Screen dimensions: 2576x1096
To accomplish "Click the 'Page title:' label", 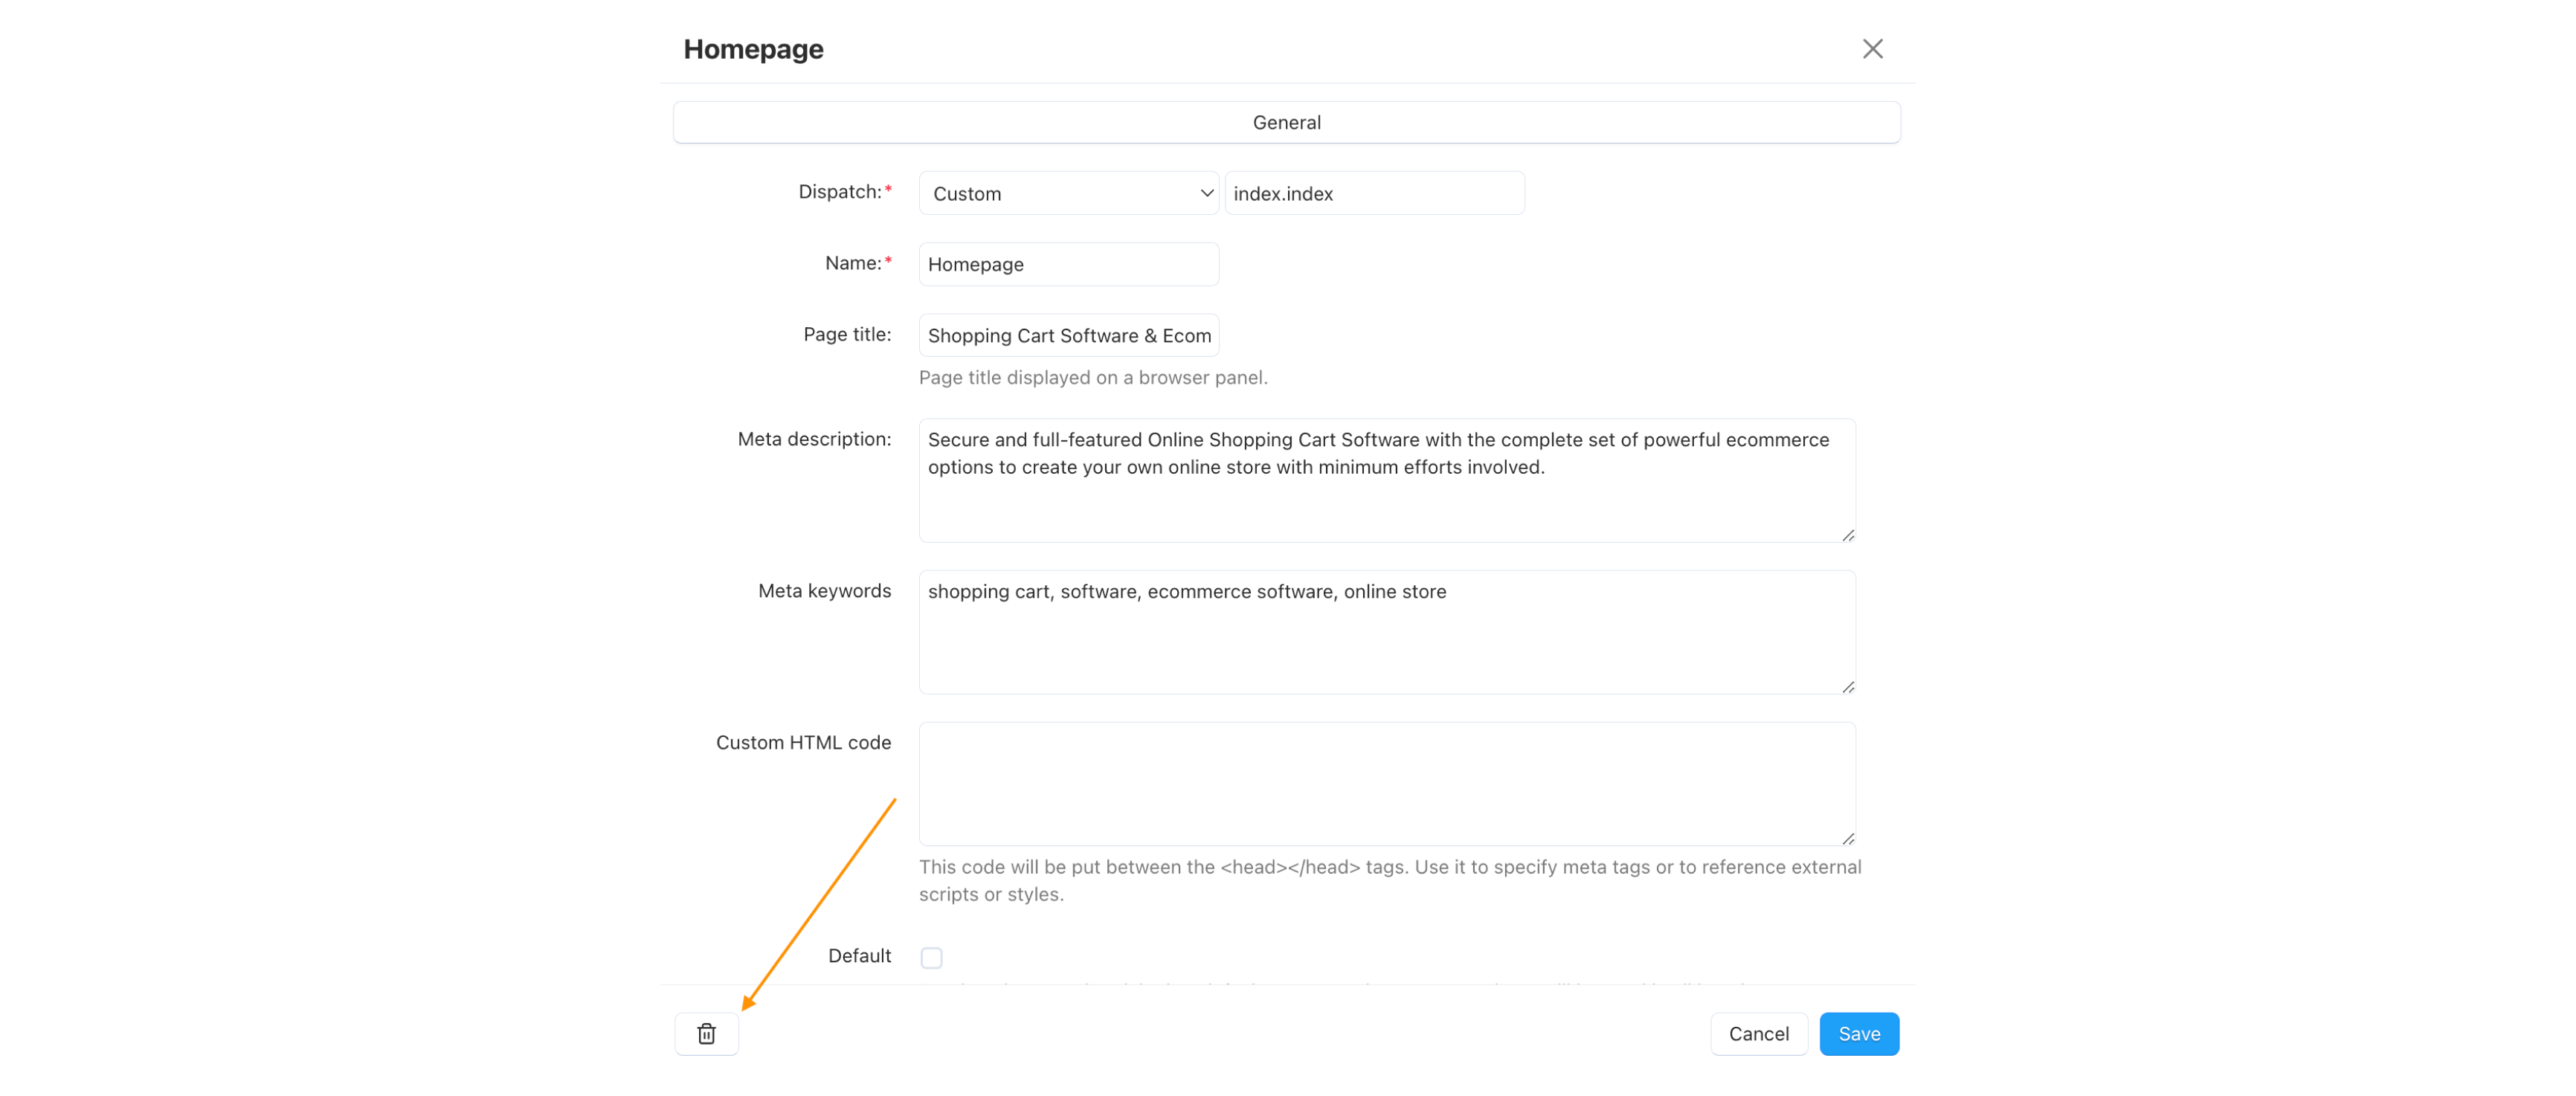I will [847, 334].
